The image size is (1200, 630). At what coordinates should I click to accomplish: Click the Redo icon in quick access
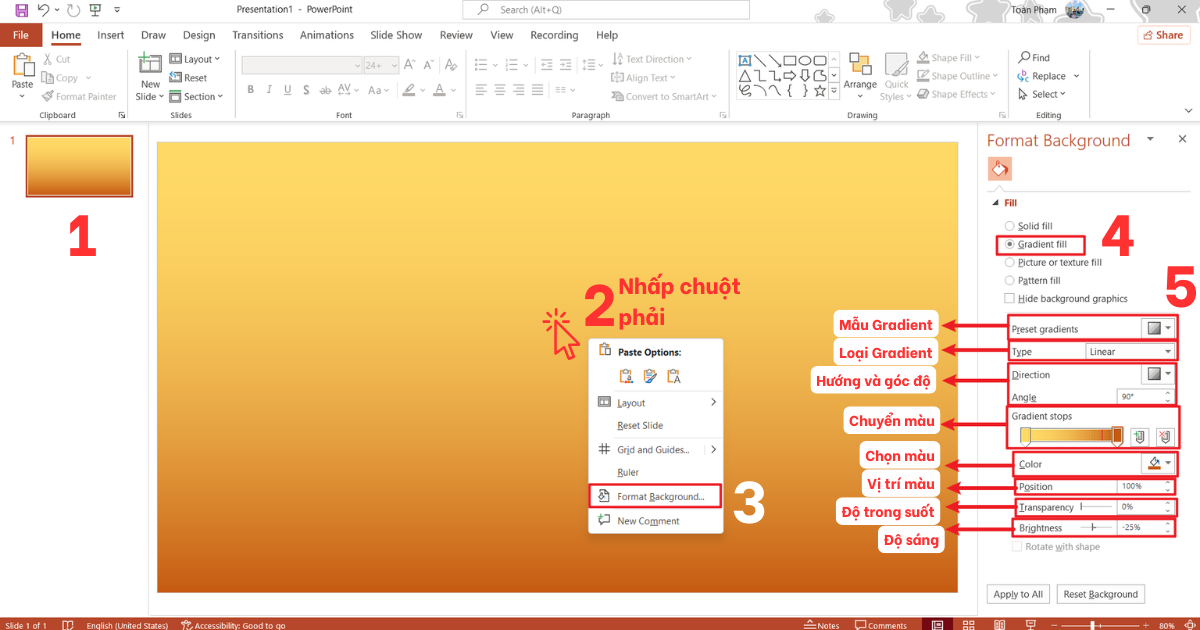pyautogui.click(x=73, y=10)
